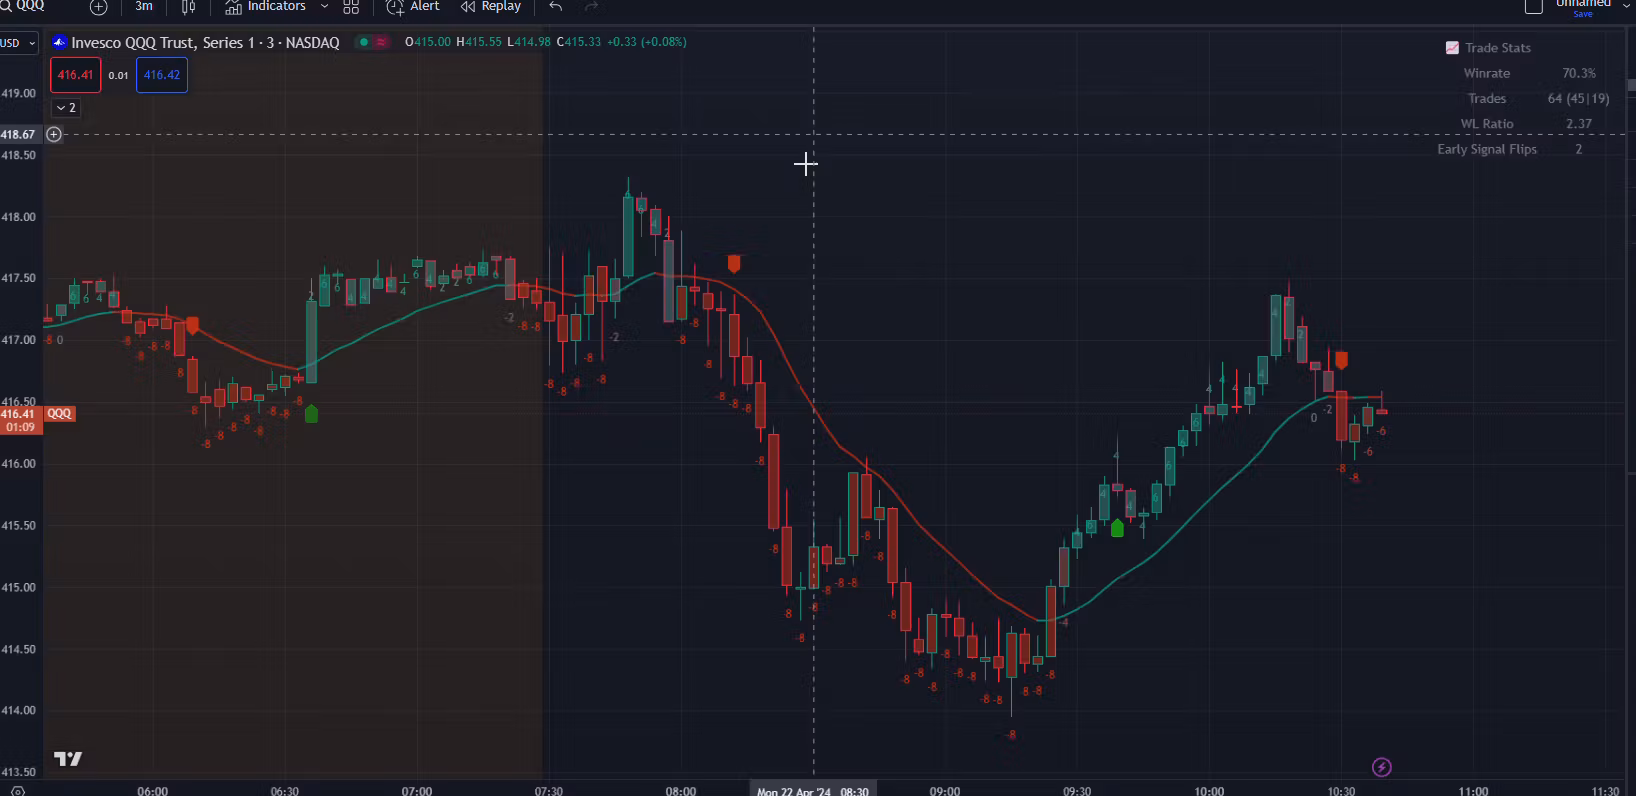Expand the collapsed indicators legend showing 2

click(66, 108)
